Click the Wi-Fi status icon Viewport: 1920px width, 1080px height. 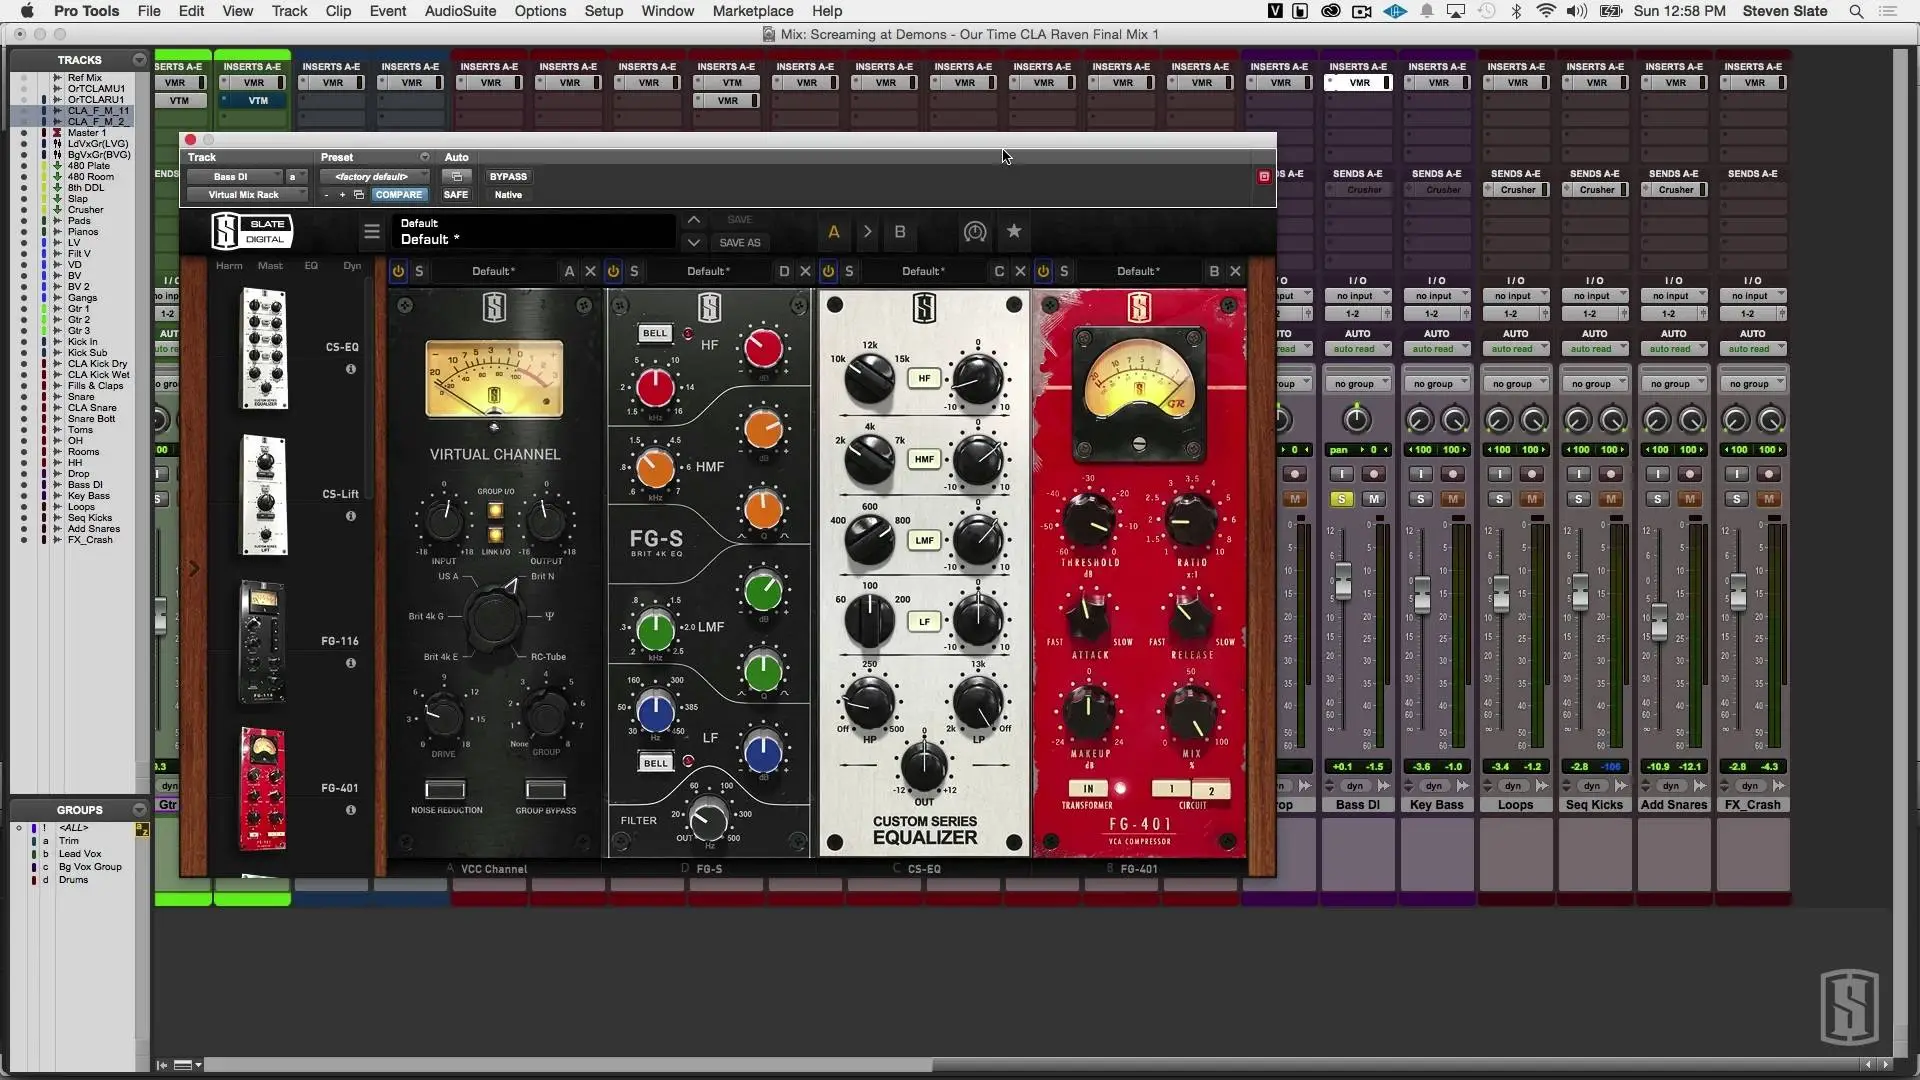click(1546, 11)
